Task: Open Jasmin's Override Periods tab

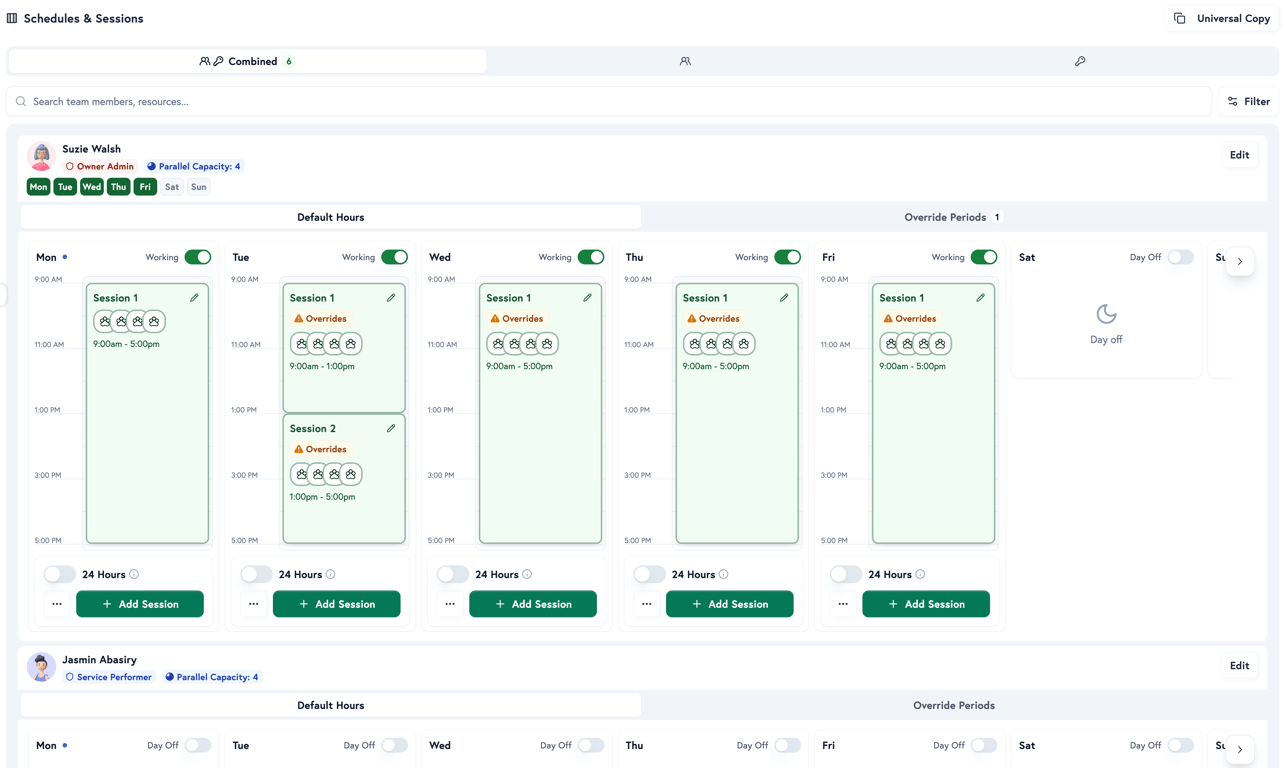Action: point(954,705)
